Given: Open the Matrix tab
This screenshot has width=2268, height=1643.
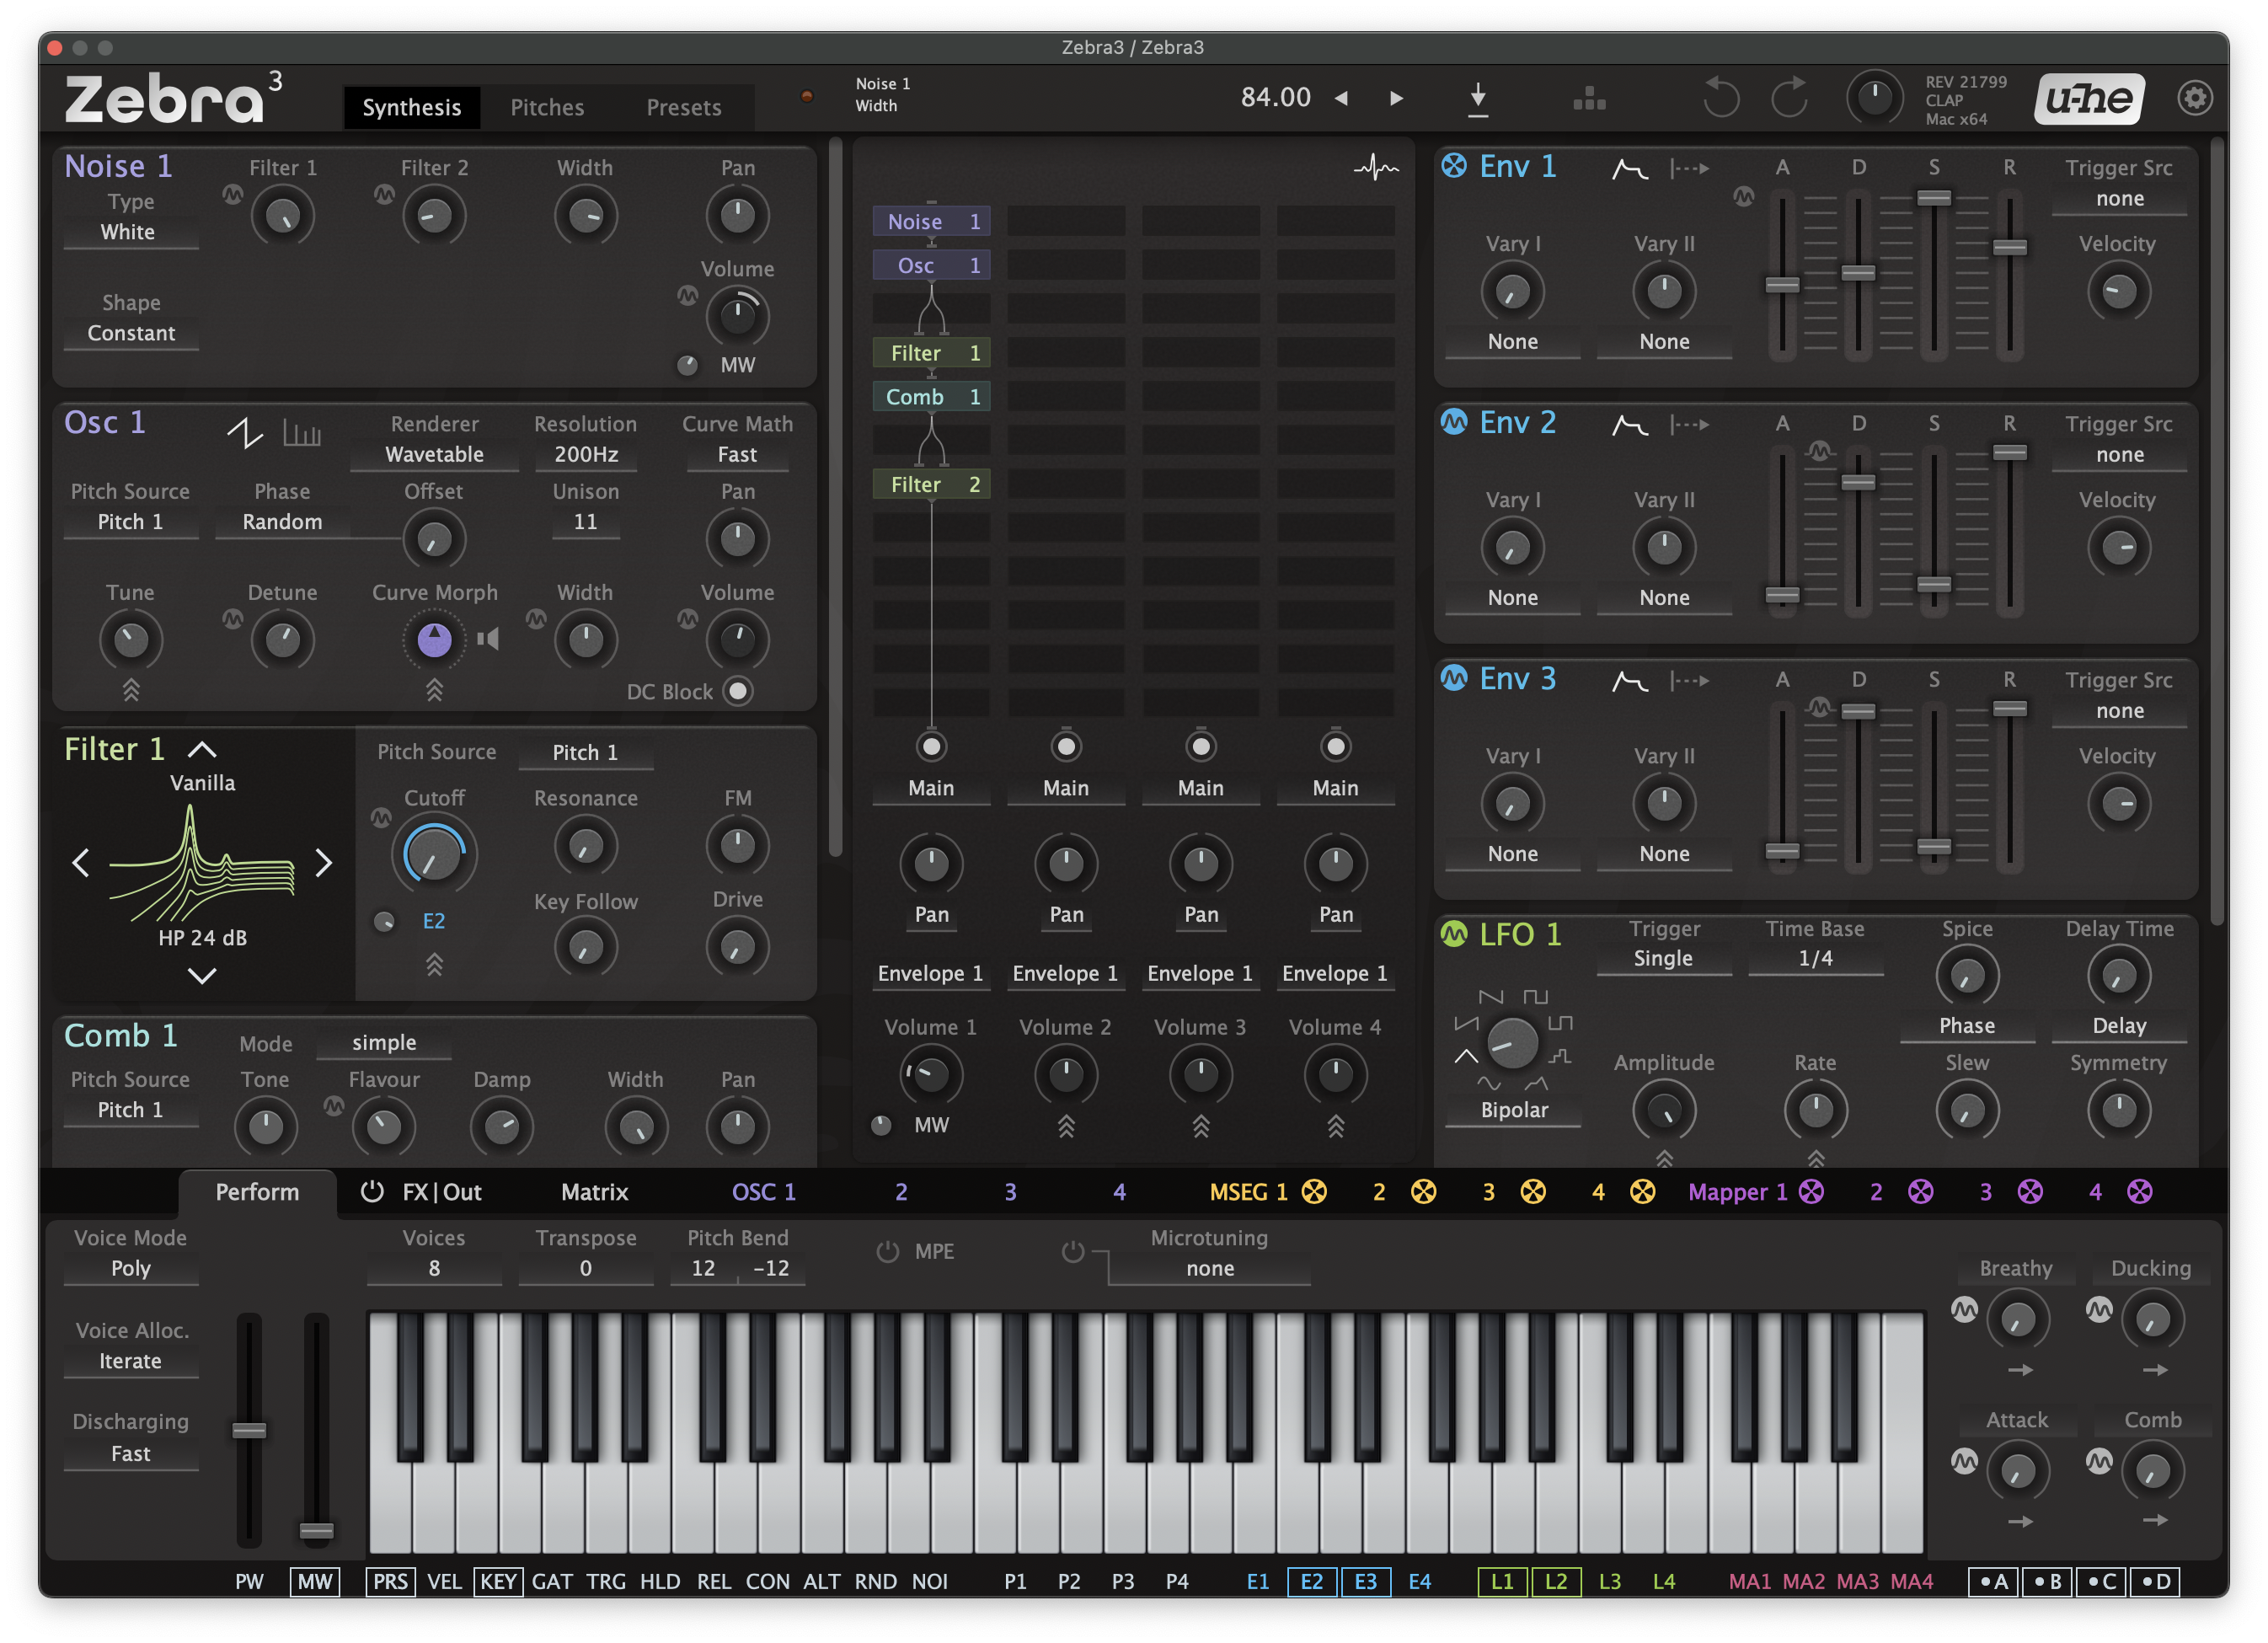Looking at the screenshot, I should click(x=594, y=1191).
